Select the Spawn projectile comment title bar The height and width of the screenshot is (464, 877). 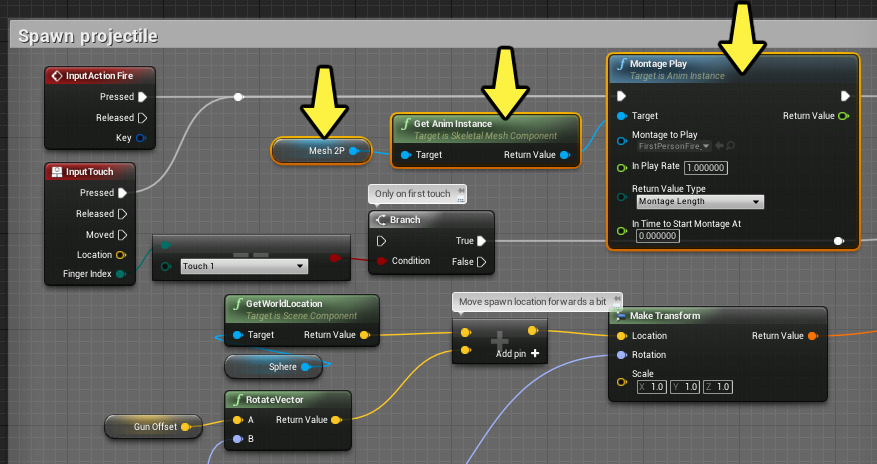tap(92, 36)
